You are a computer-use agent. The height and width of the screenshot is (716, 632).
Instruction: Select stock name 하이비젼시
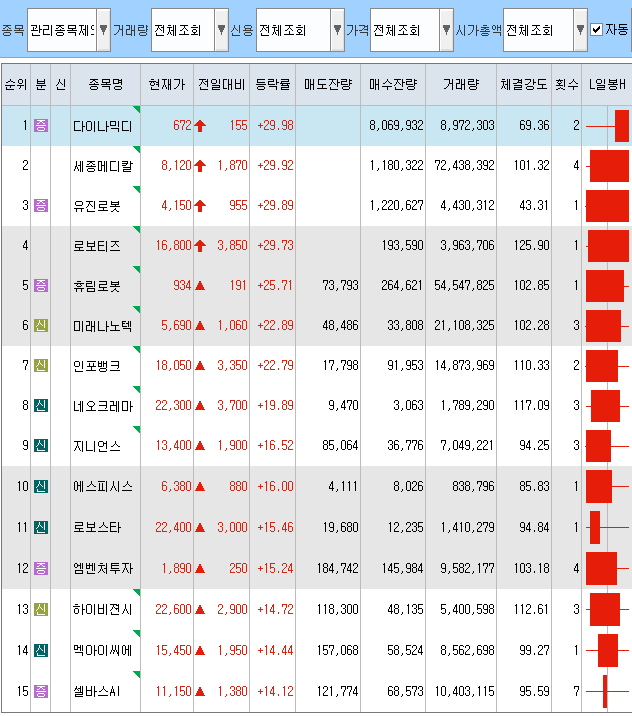(103, 610)
